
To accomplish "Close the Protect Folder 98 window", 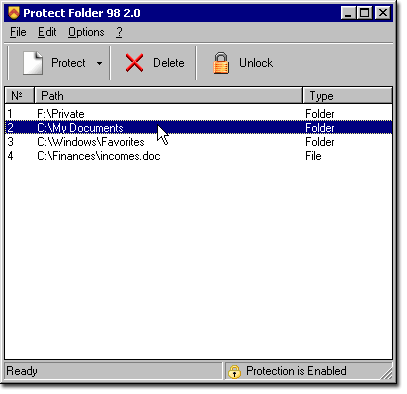I will coord(383,13).
